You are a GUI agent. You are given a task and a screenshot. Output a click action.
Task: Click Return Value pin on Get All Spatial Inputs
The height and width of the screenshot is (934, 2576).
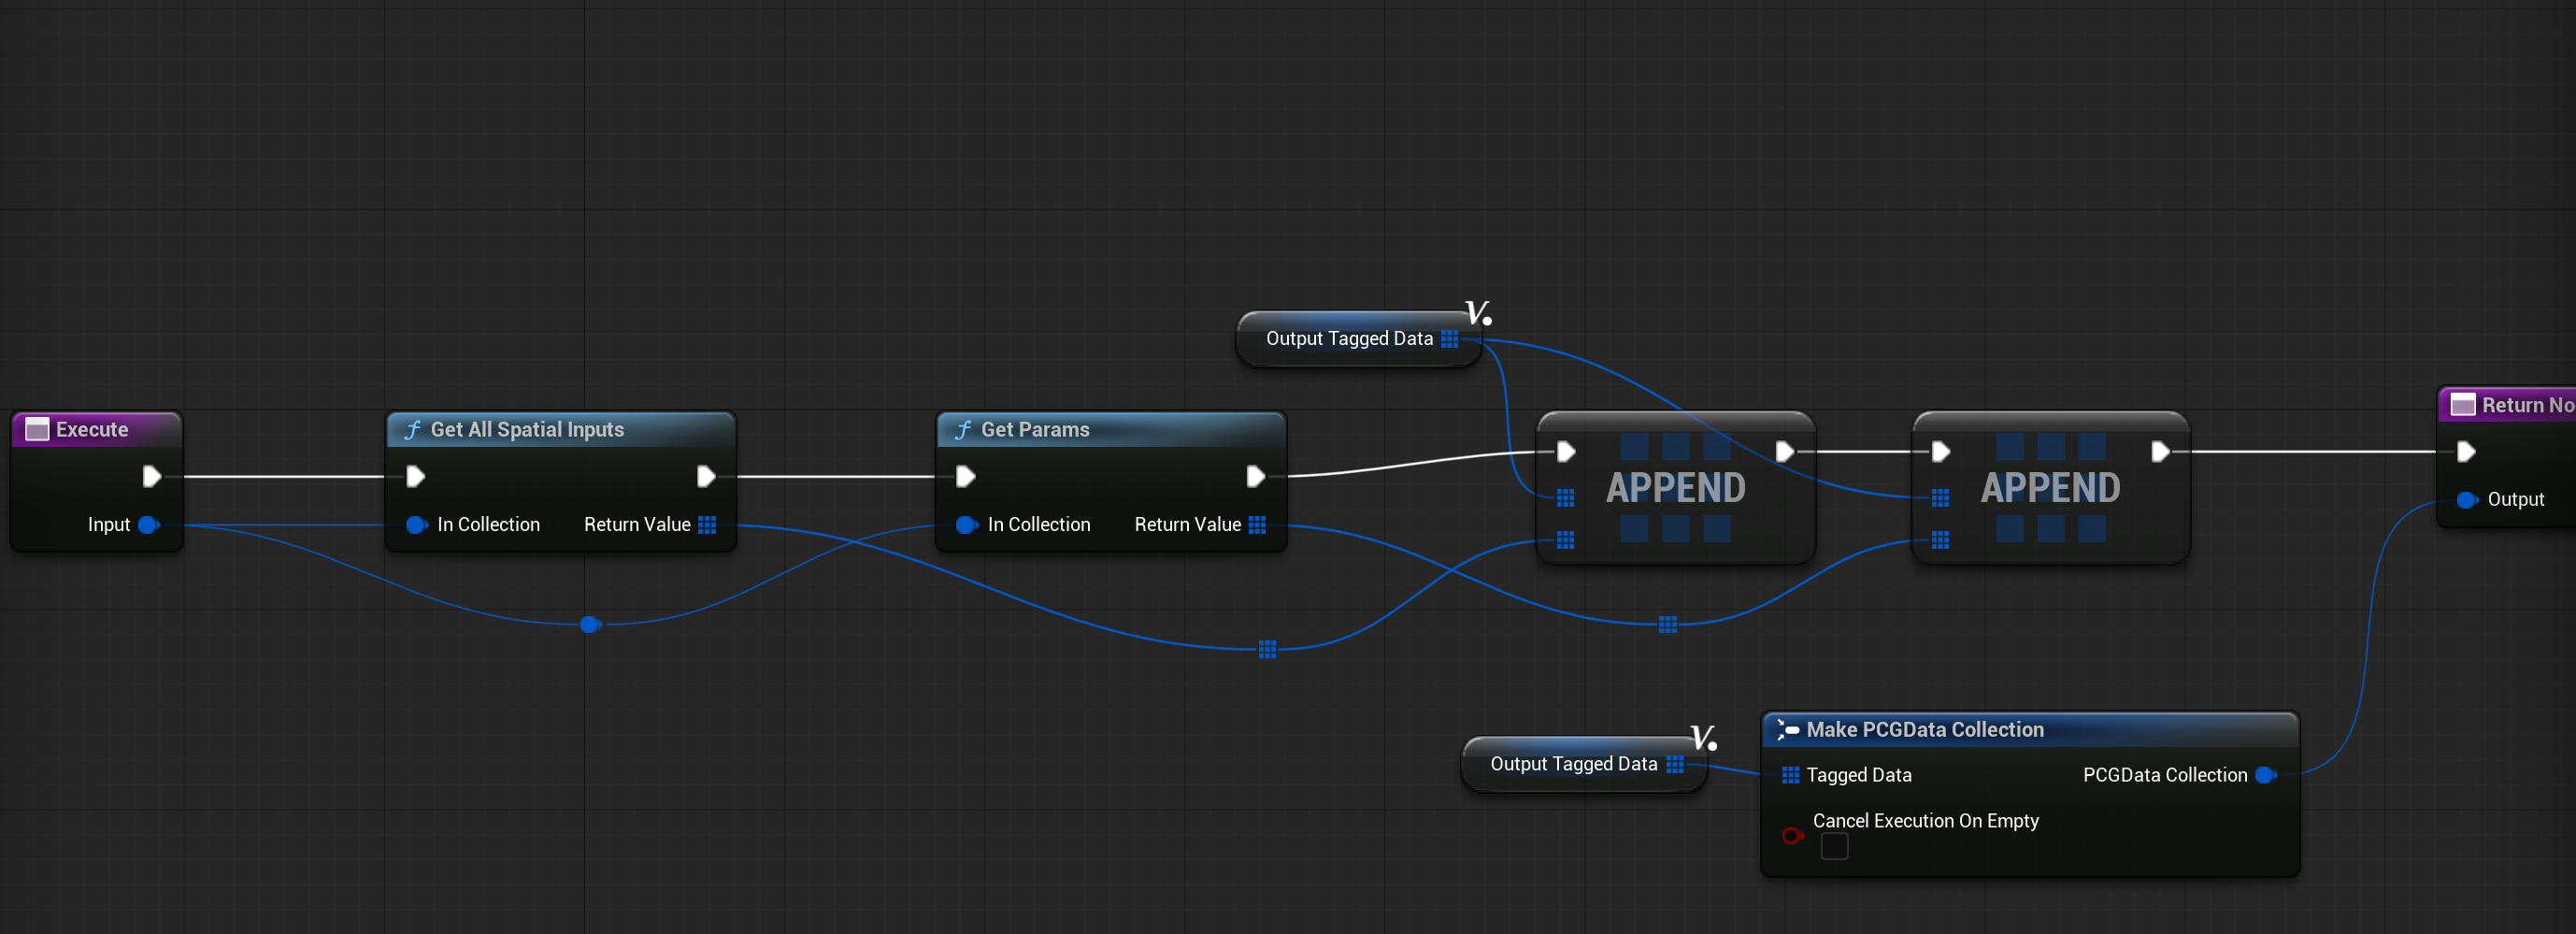click(707, 525)
